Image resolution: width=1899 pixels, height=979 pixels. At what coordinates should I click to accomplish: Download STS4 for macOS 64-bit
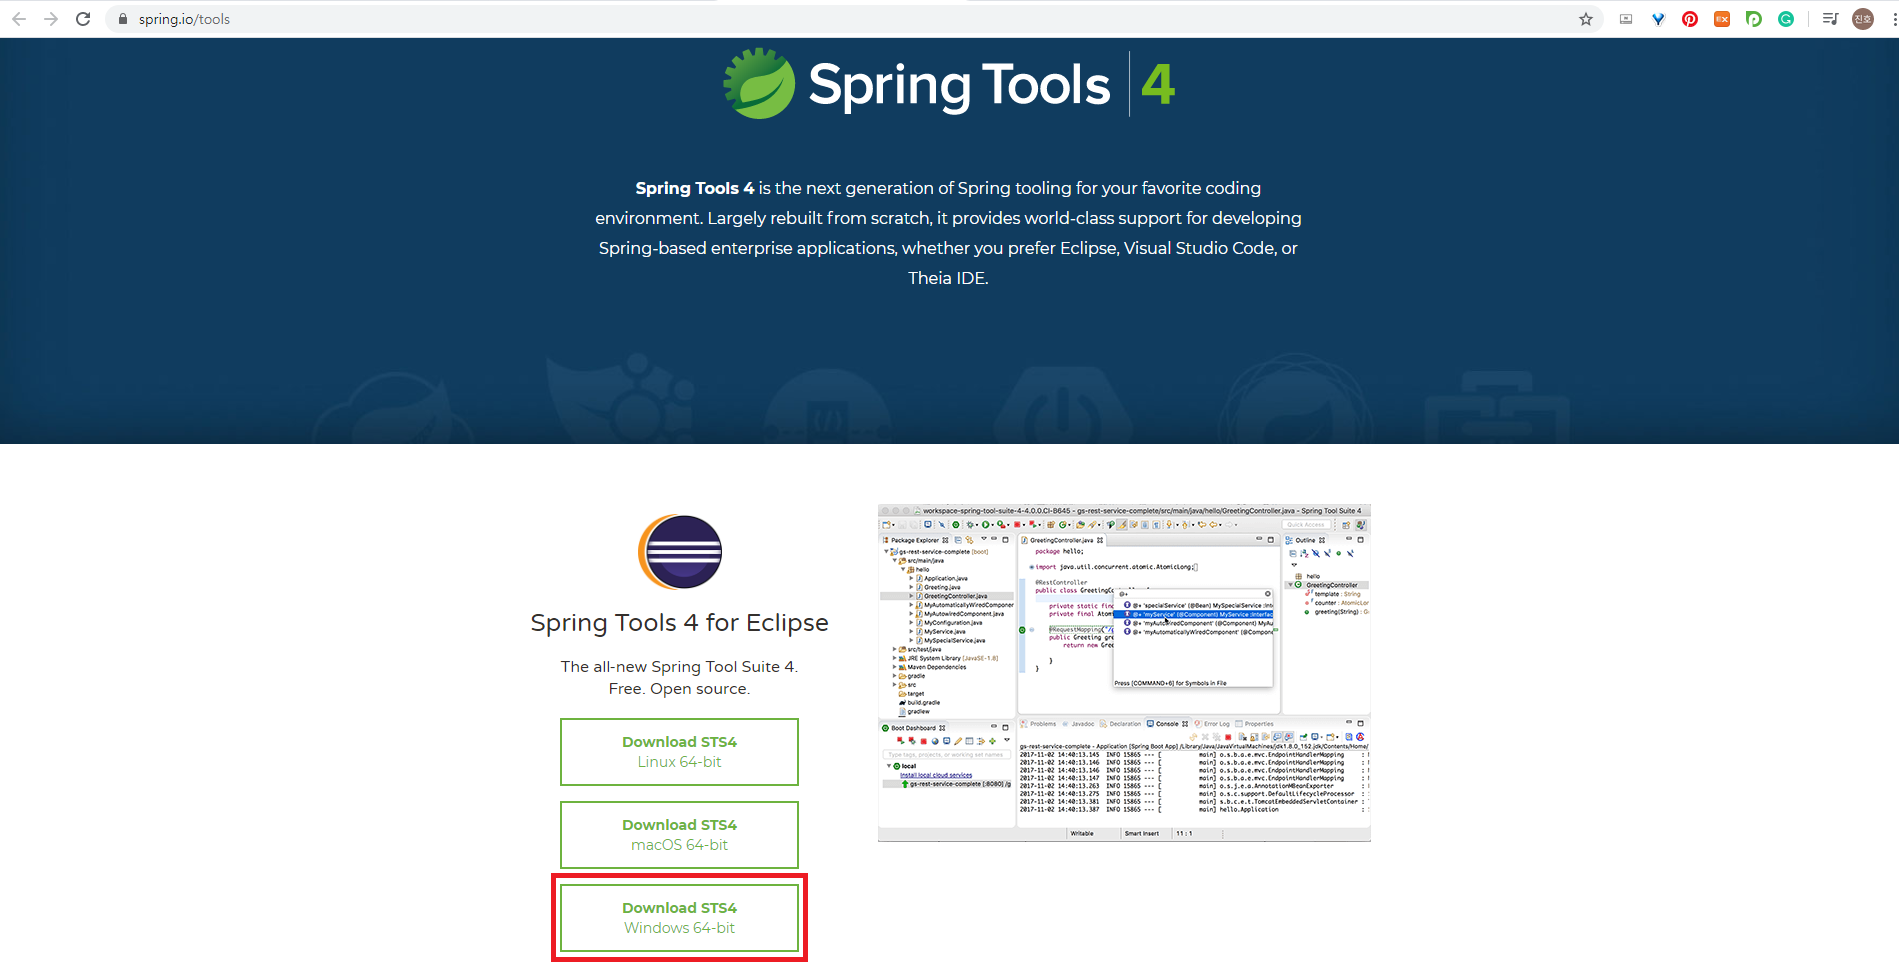coord(679,835)
